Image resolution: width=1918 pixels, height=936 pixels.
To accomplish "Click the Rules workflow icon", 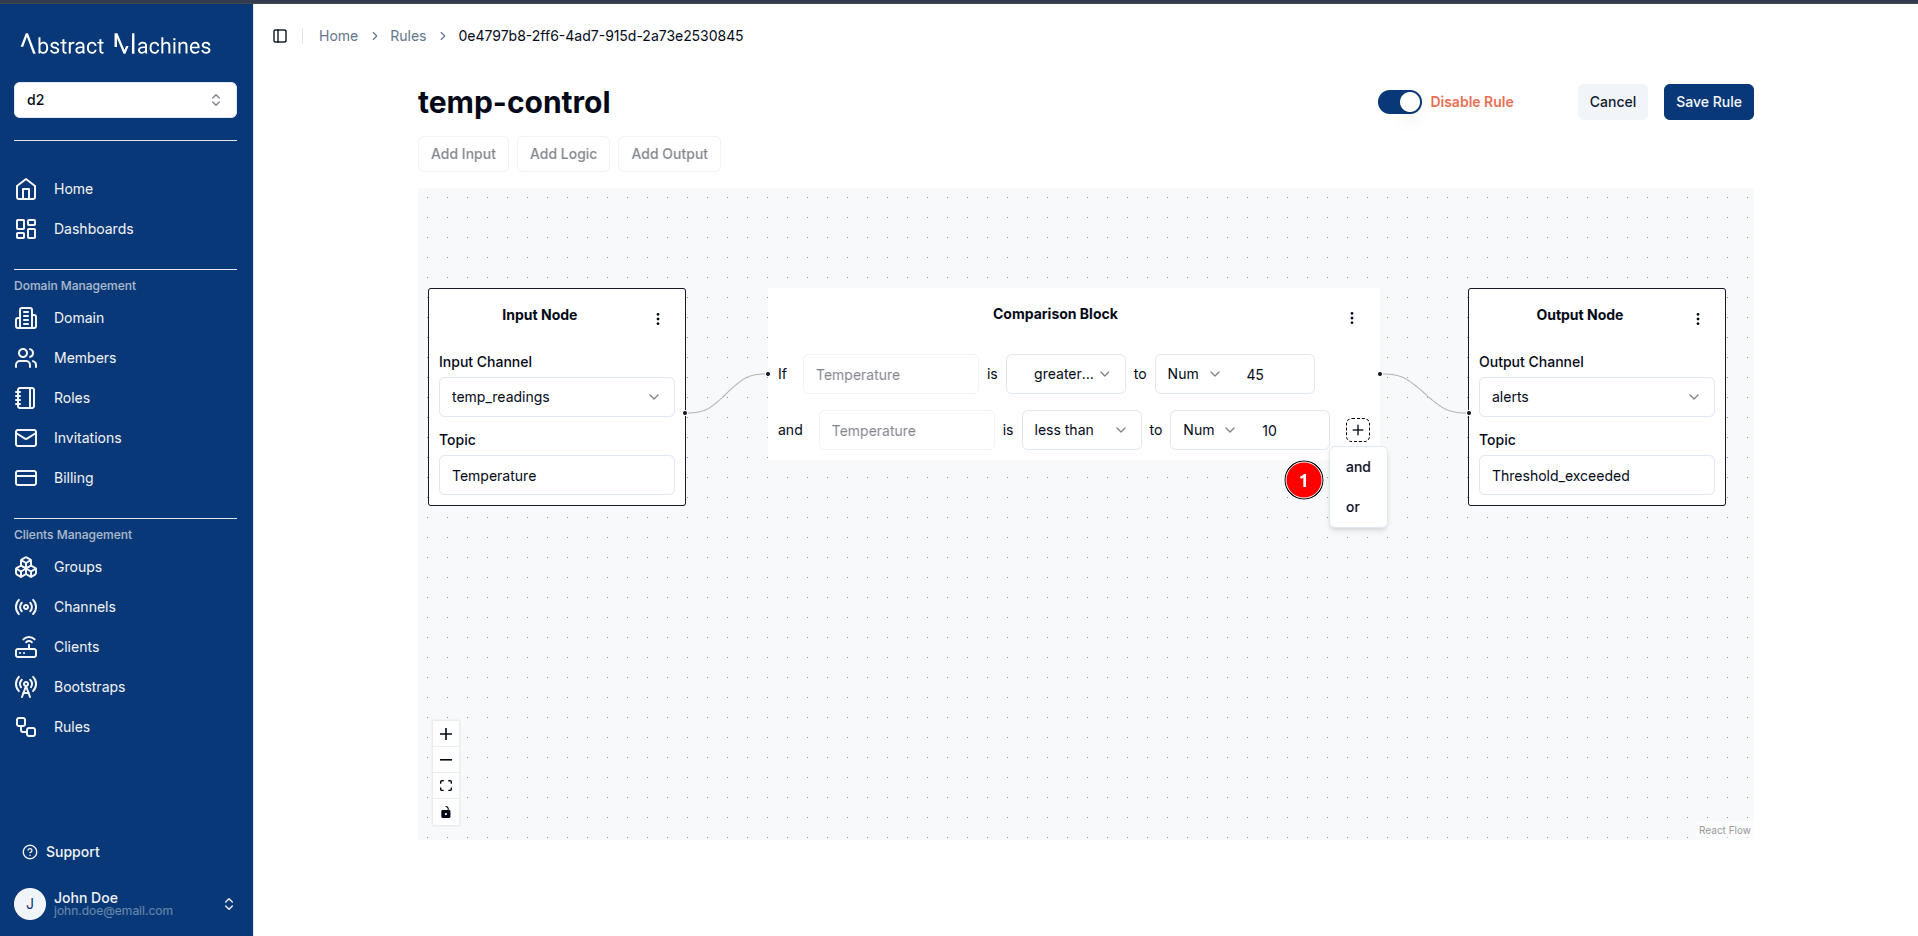I will pos(26,727).
